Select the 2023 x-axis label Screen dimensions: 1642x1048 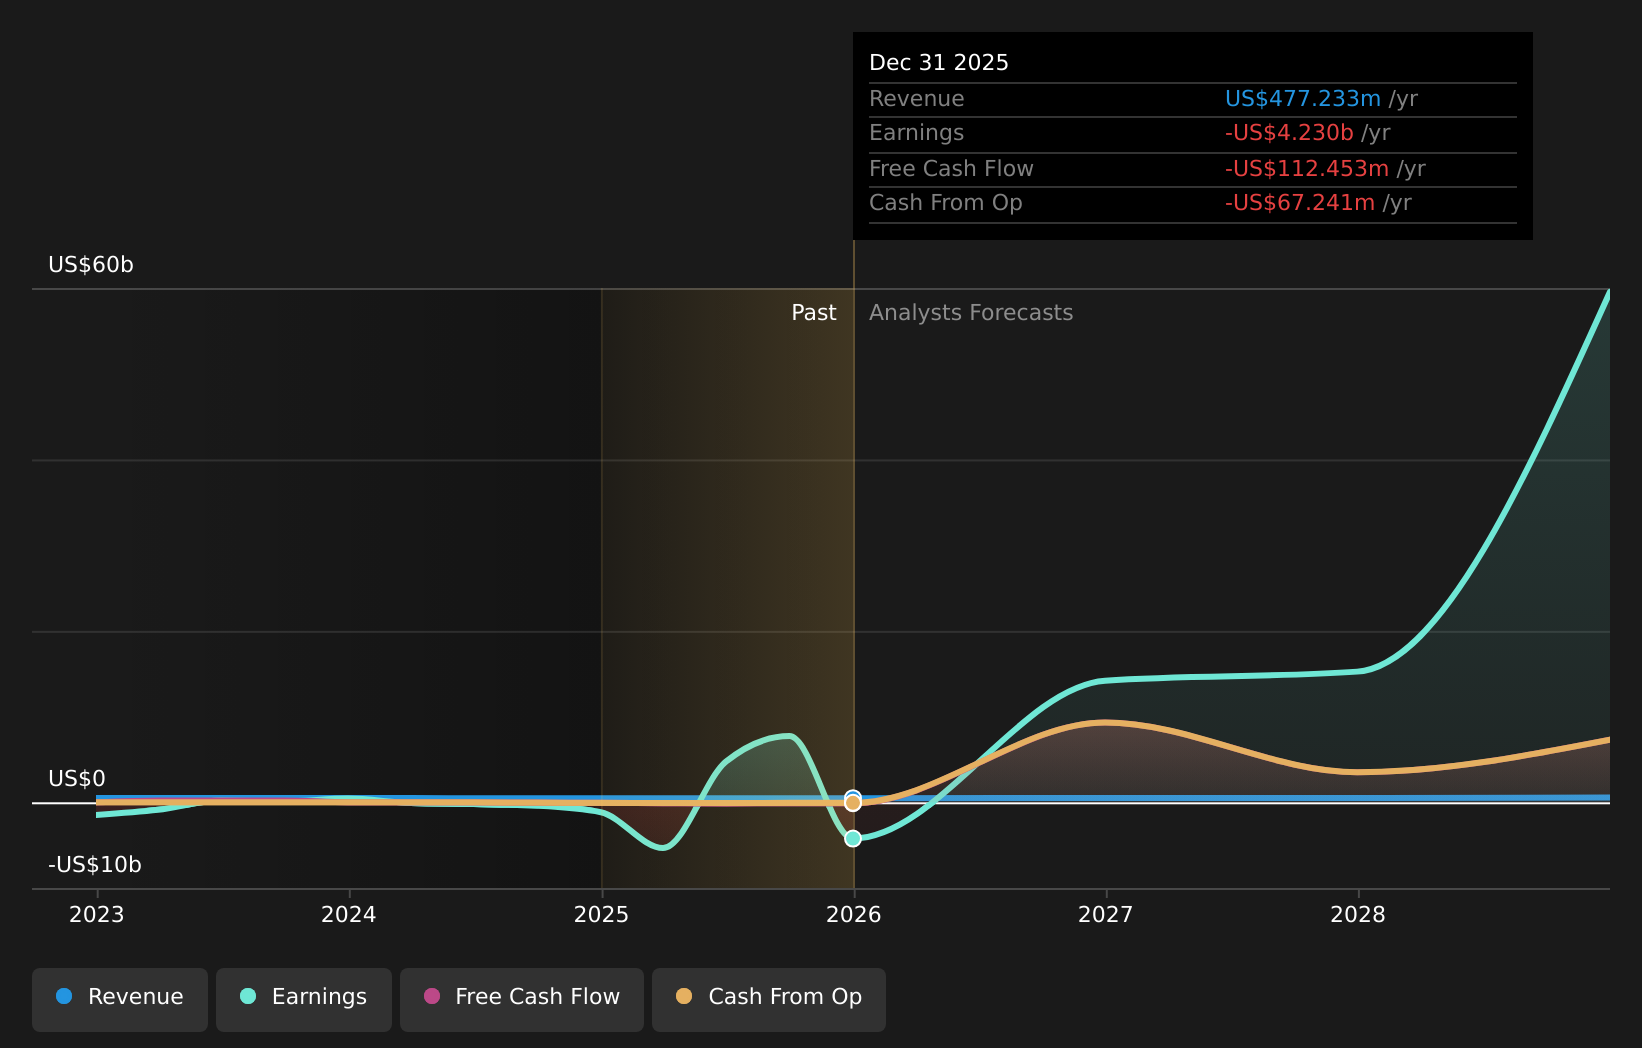(x=97, y=915)
